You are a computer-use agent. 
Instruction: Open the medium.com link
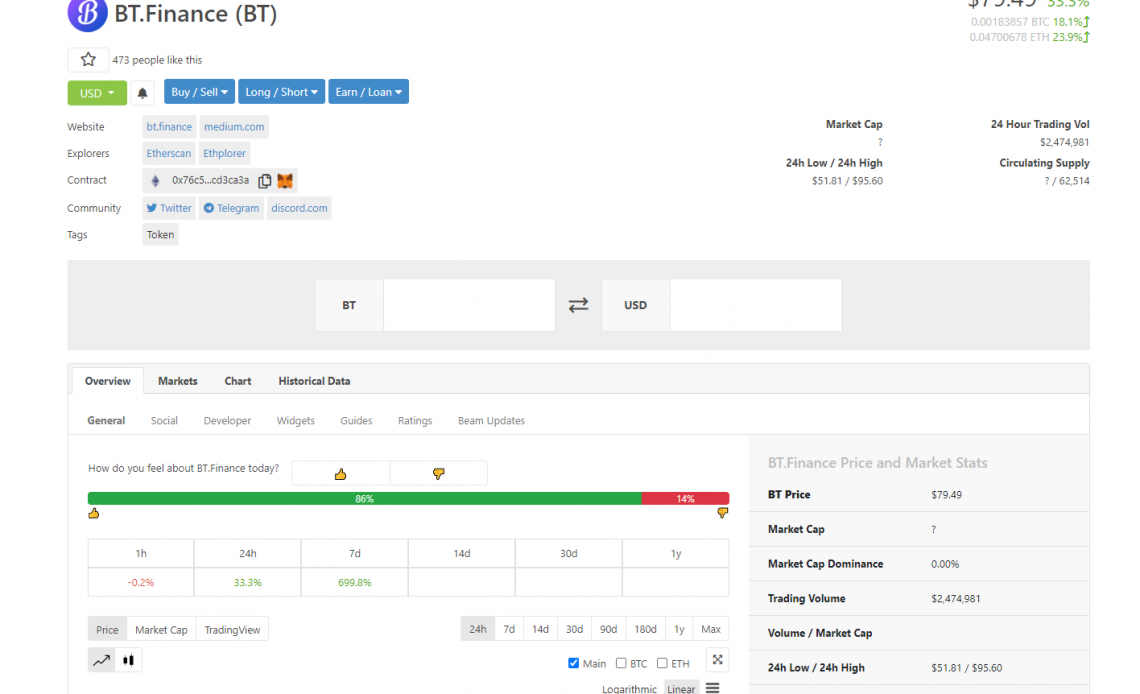point(234,126)
